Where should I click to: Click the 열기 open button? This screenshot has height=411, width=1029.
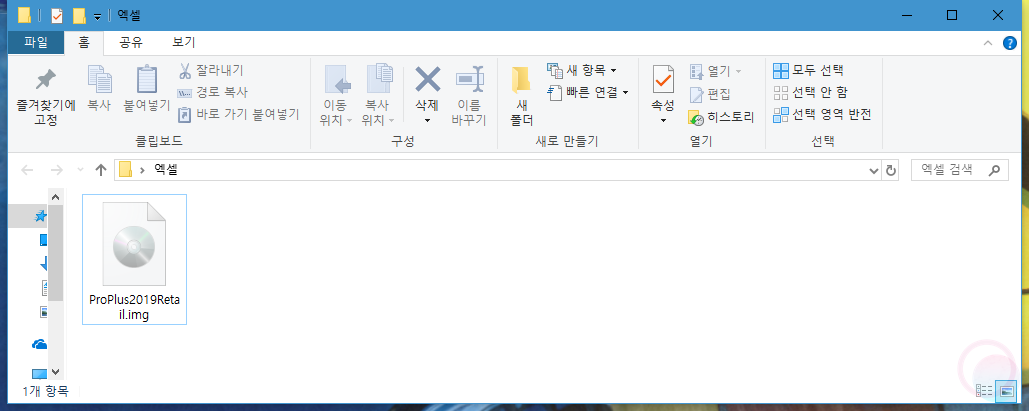pyautogui.click(x=715, y=71)
